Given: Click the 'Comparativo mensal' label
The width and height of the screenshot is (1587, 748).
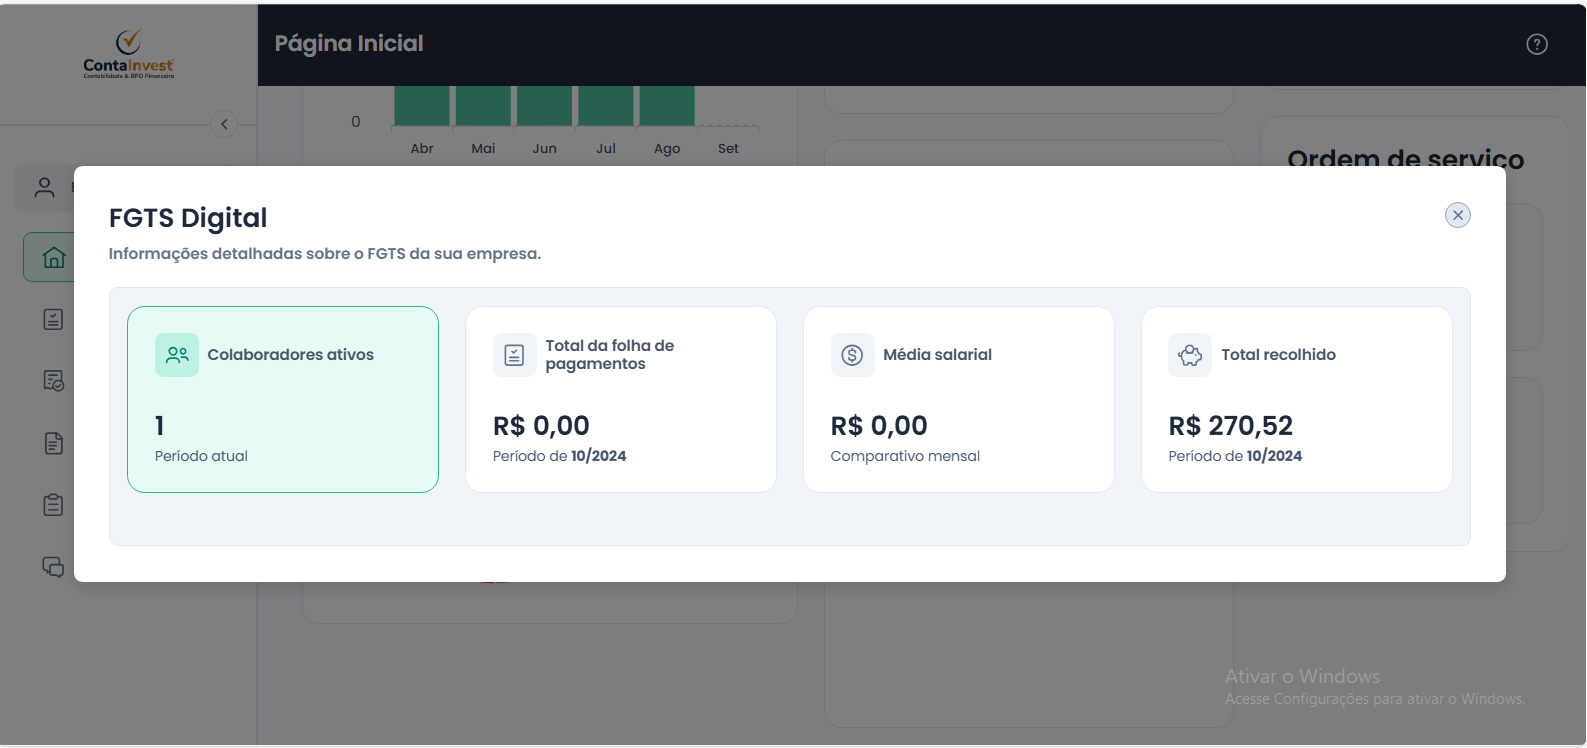Looking at the screenshot, I should coord(905,456).
